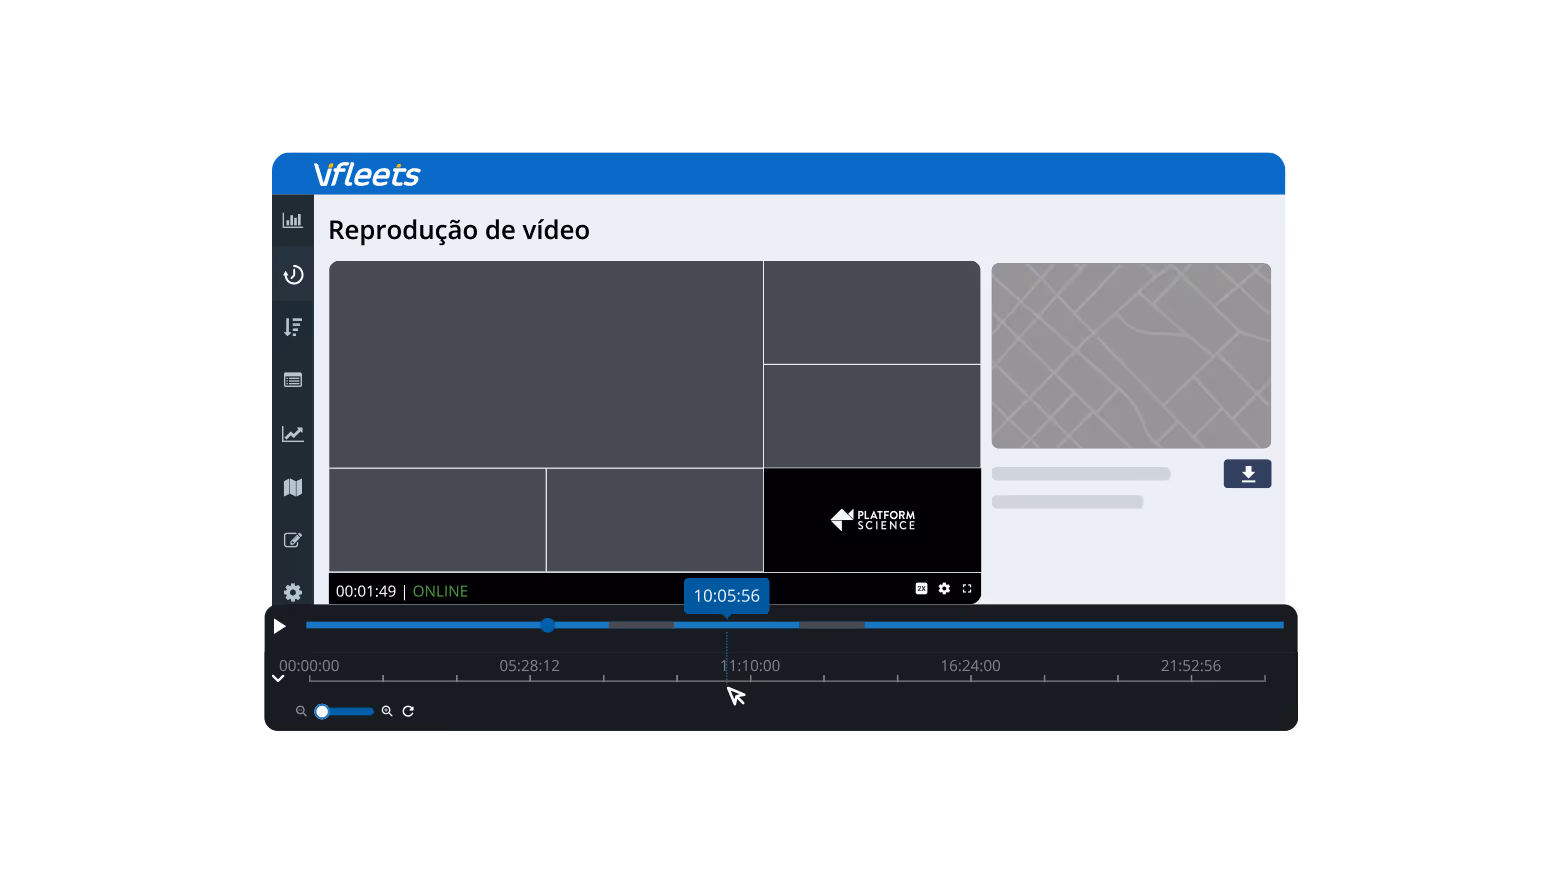The height and width of the screenshot is (878, 1560).
Task: Collapse the timeline with the chevron
Action: tap(278, 678)
